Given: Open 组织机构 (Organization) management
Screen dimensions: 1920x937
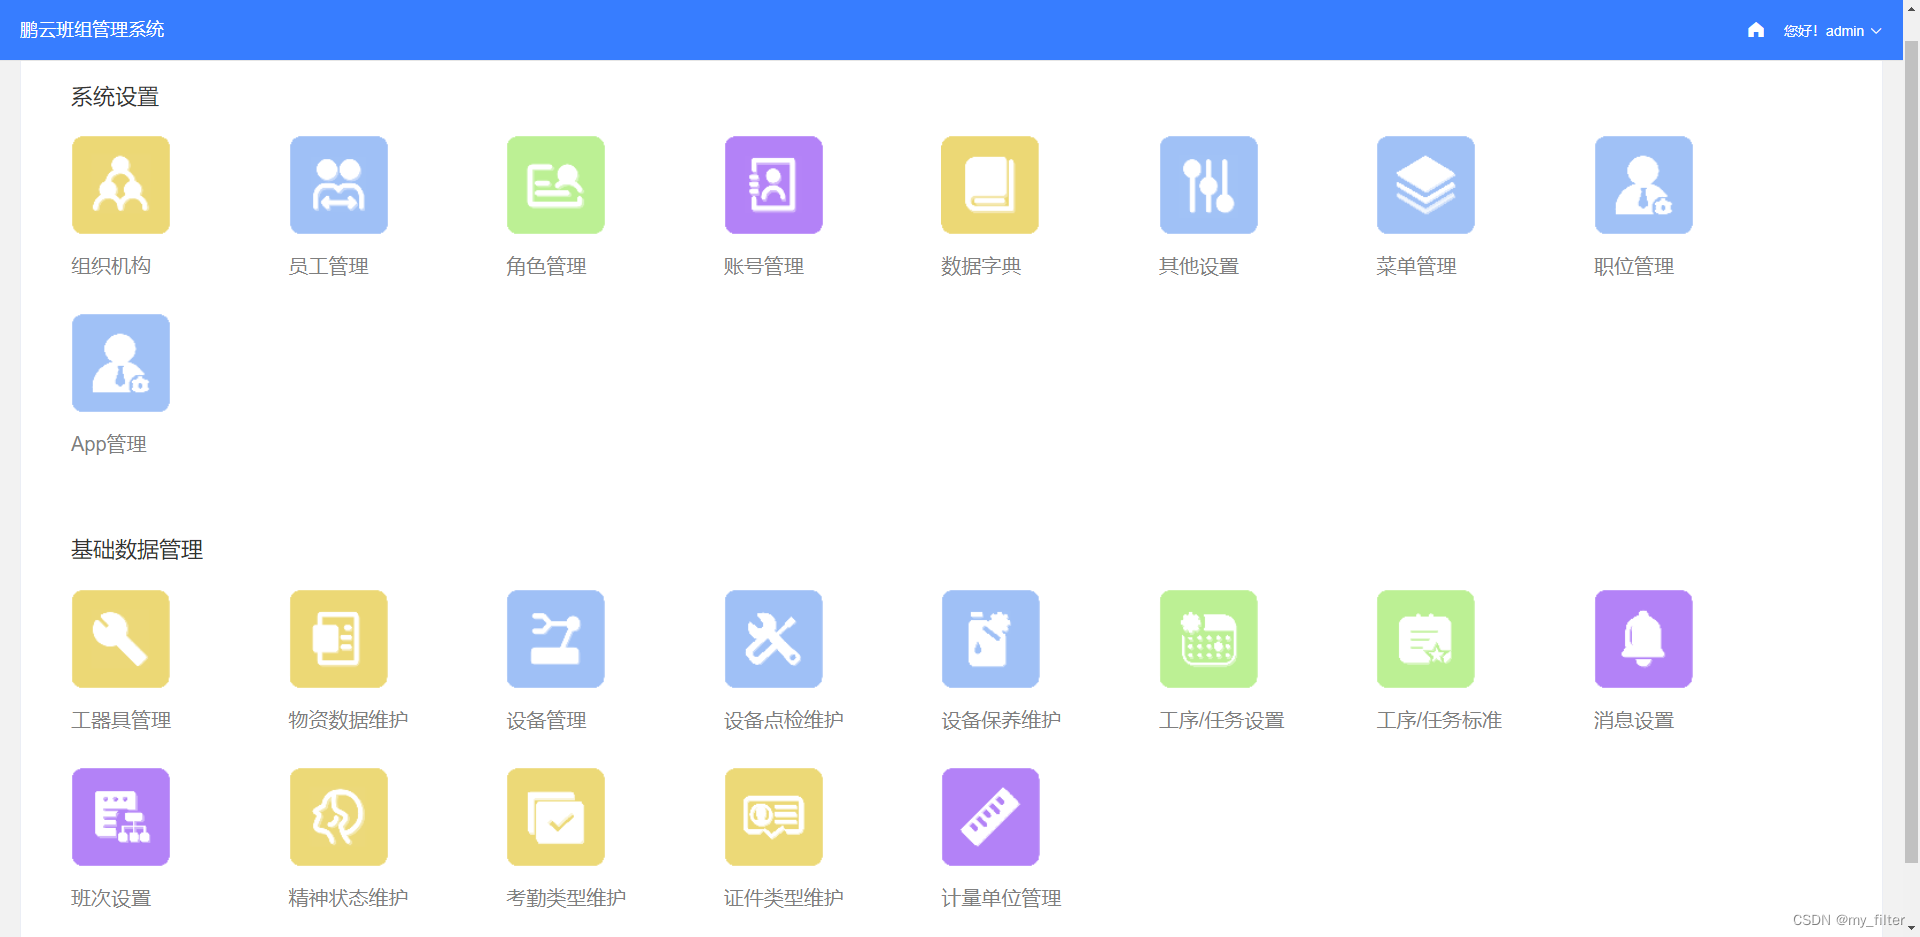Looking at the screenshot, I should tap(120, 185).
